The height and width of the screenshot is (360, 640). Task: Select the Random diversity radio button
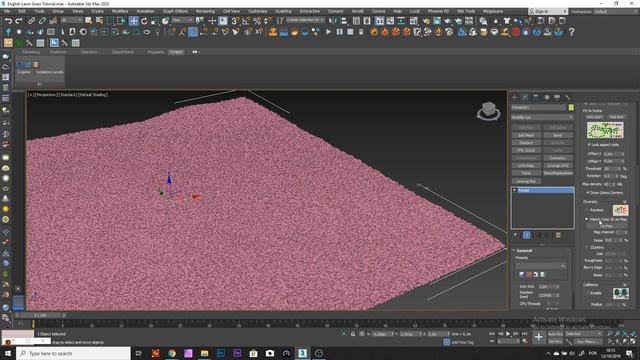(x=587, y=210)
